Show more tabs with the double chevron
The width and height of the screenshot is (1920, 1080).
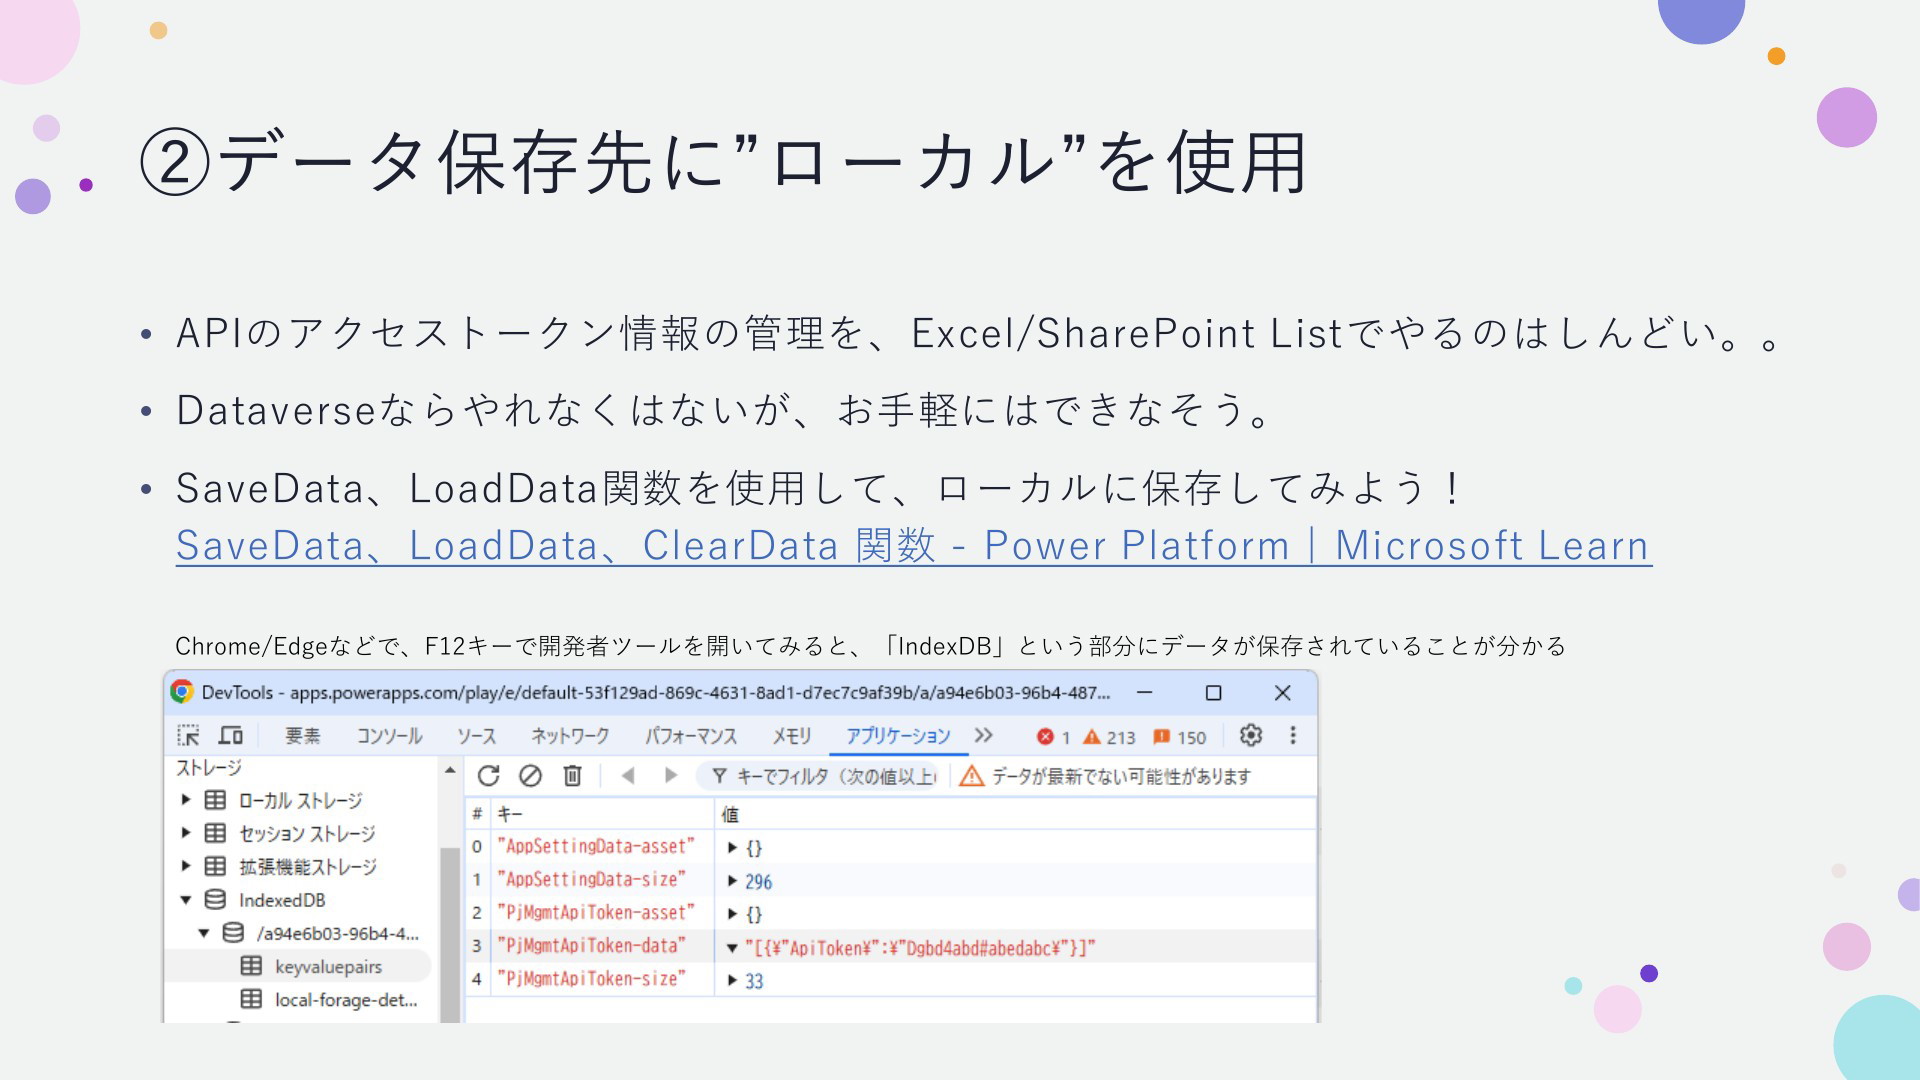[x=984, y=736]
